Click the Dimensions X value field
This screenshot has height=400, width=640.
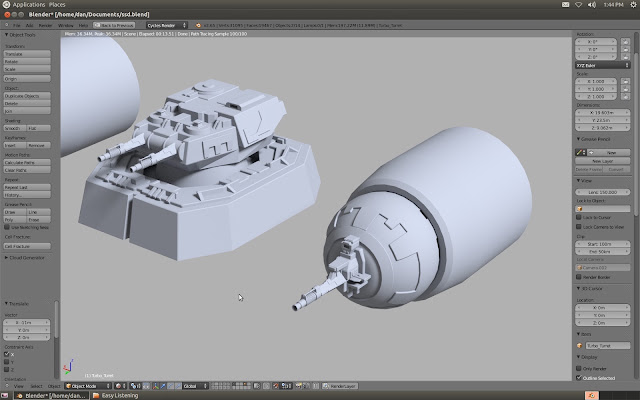point(602,112)
